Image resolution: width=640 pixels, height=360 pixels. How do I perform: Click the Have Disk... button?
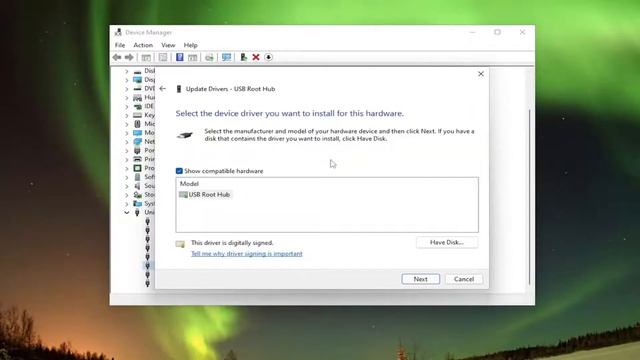coord(447,242)
